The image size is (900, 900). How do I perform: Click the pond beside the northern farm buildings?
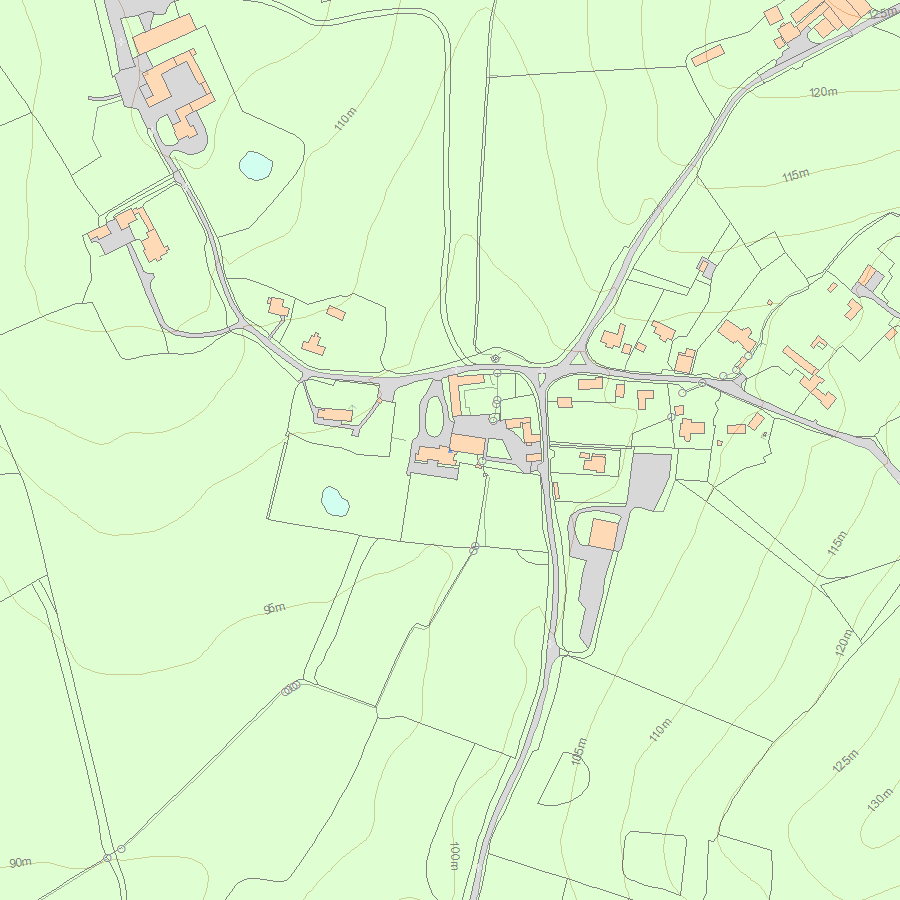[x=256, y=165]
